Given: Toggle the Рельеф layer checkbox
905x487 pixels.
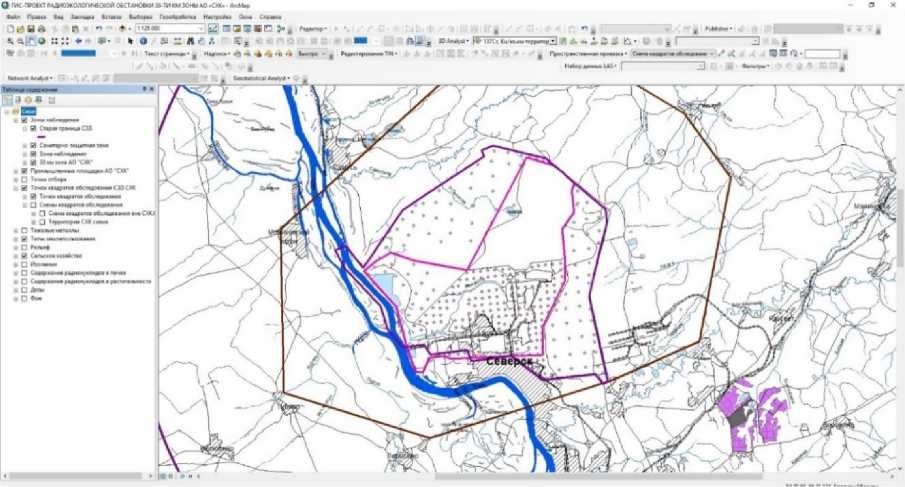Looking at the screenshot, I should tap(24, 248).
